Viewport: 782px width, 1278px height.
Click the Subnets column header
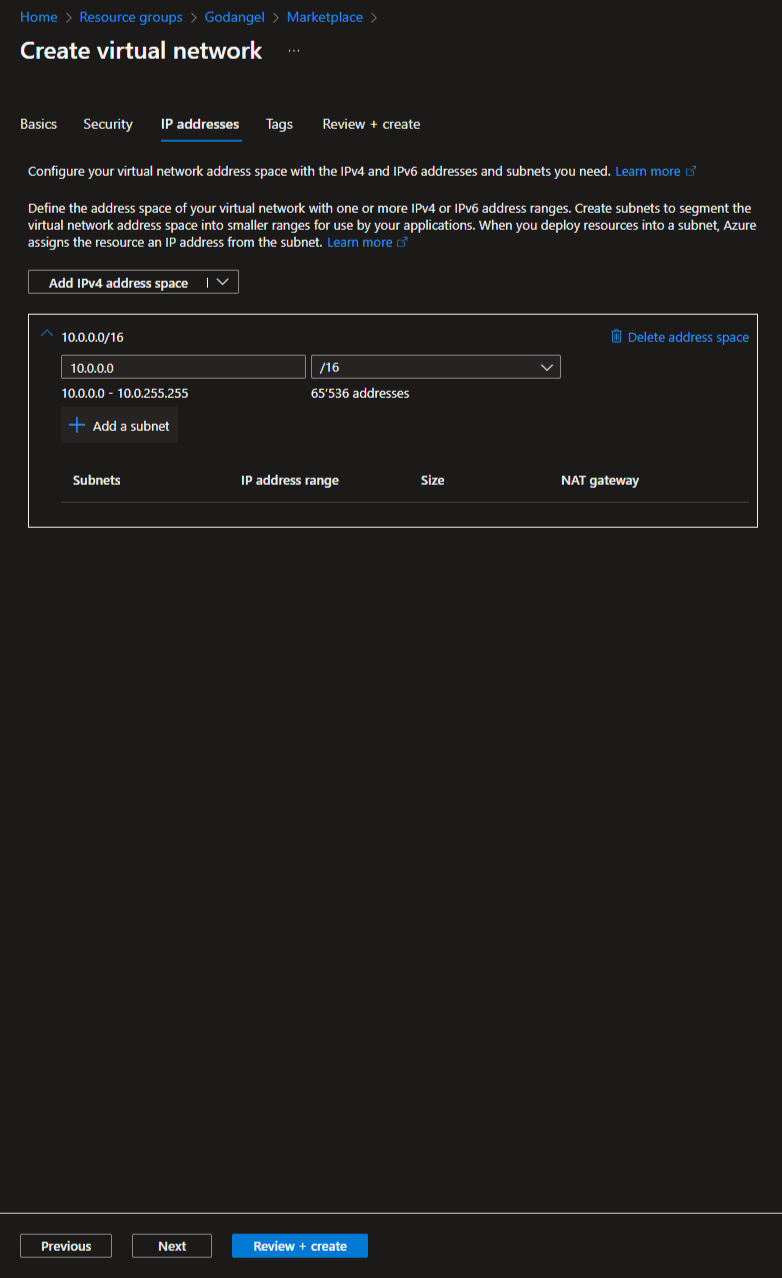click(x=97, y=480)
